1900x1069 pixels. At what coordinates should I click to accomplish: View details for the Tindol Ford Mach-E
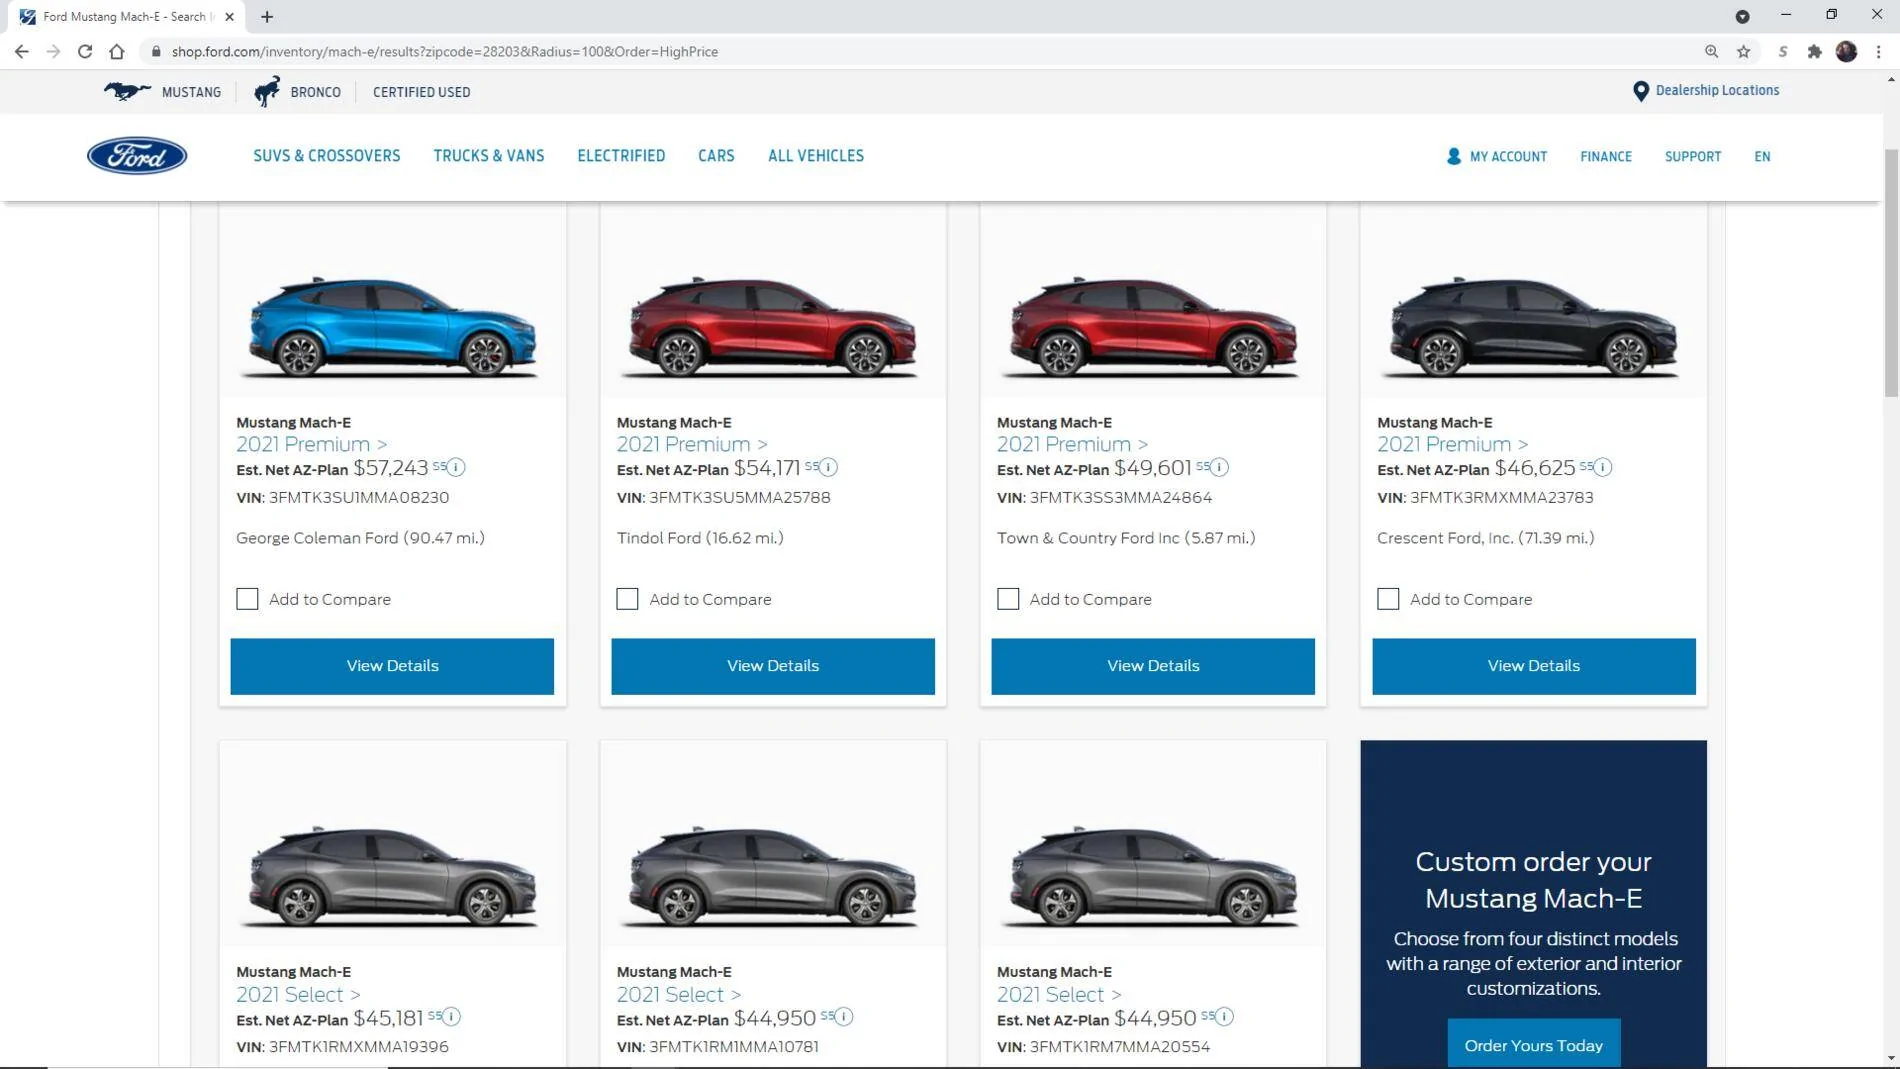773,666
